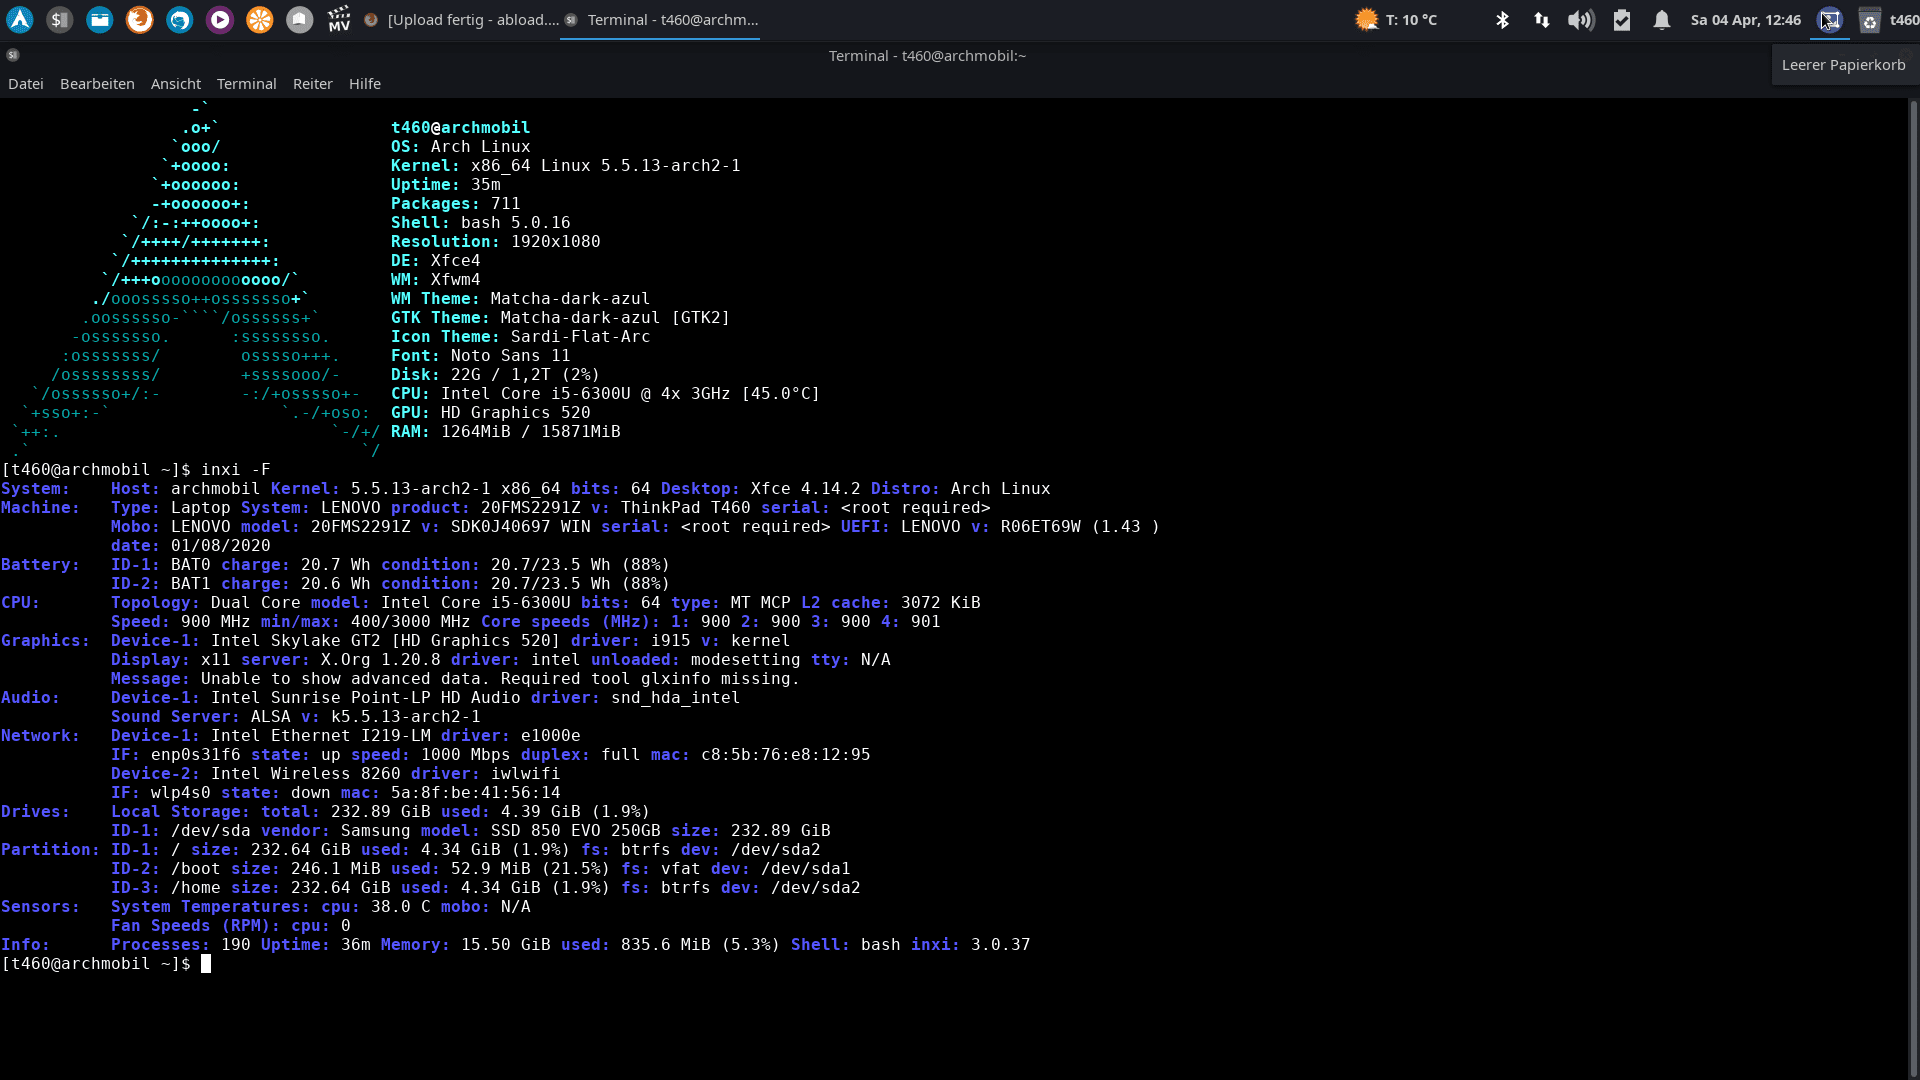Click the 'System:' section label
Image resolution: width=1920 pixels, height=1080 pixels.
pos(36,488)
